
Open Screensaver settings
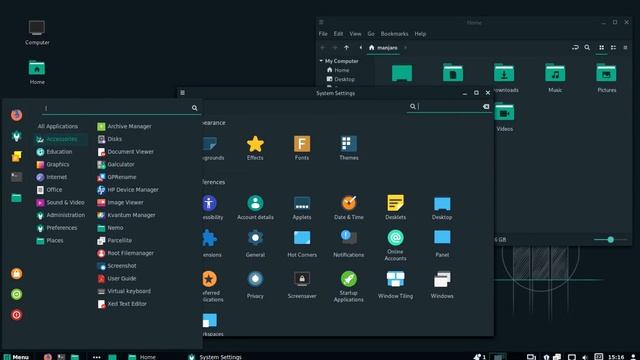pos(302,285)
